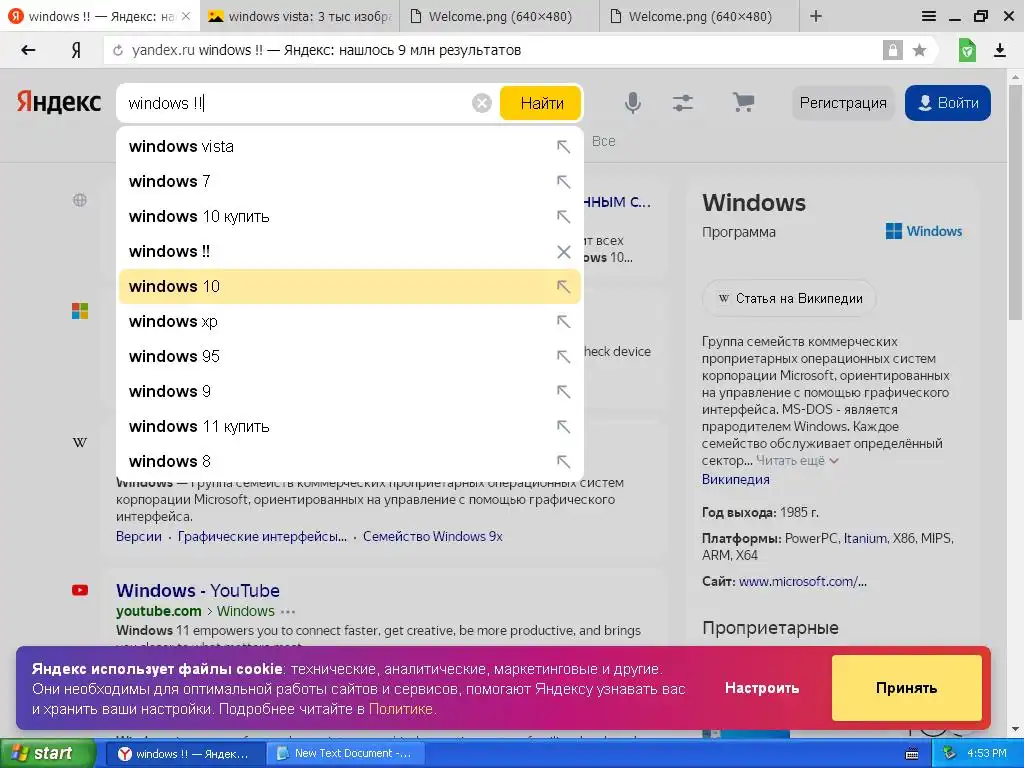Open the Семейство Windows 9x sublink
The height and width of the screenshot is (768, 1024).
pos(432,536)
